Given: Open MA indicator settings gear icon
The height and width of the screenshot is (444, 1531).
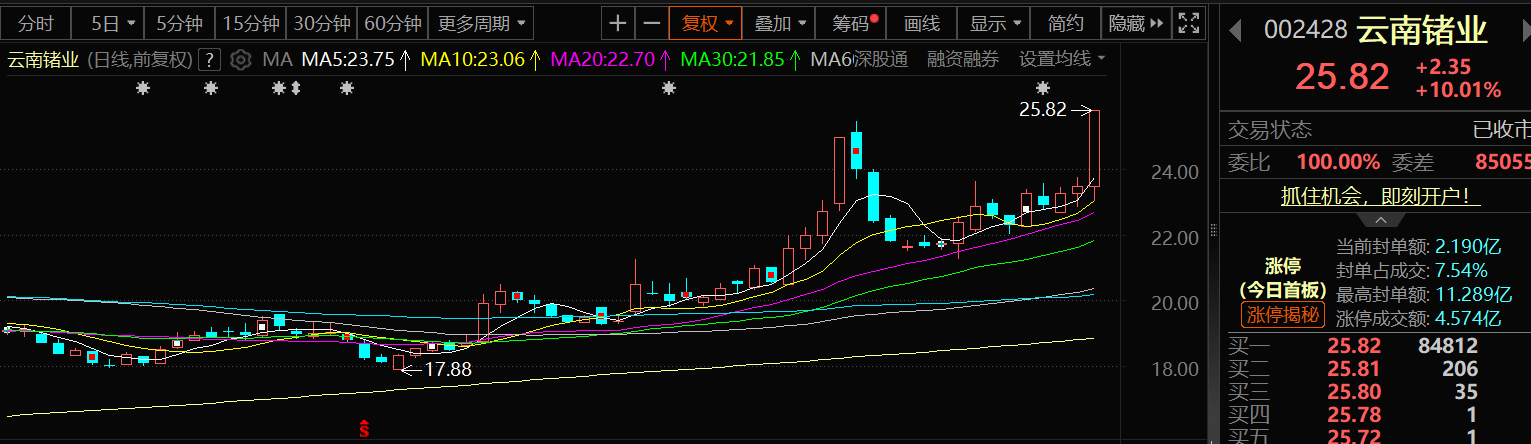Looking at the screenshot, I should [x=240, y=60].
